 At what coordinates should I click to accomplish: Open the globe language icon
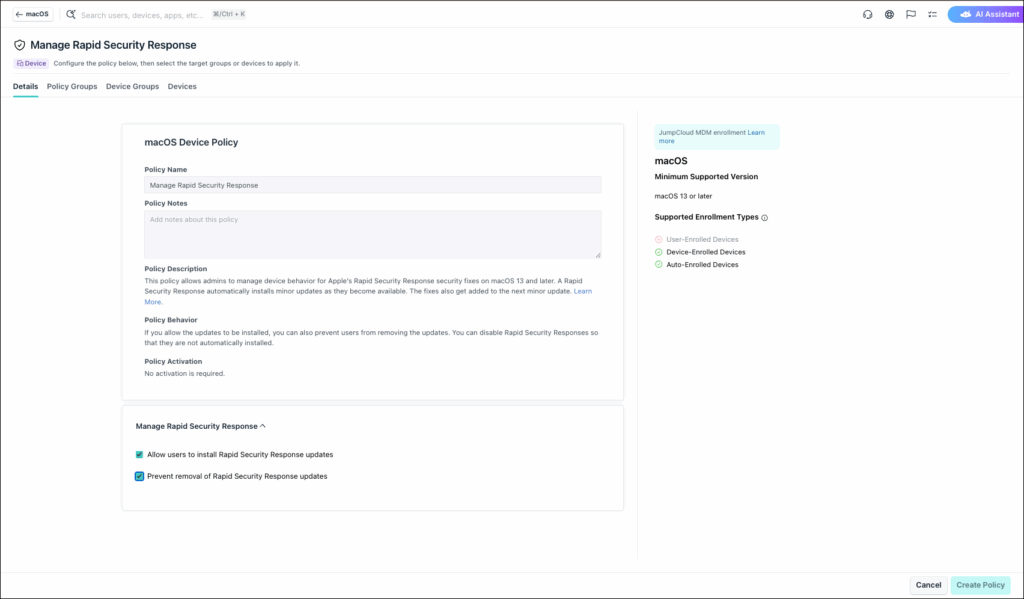point(889,14)
